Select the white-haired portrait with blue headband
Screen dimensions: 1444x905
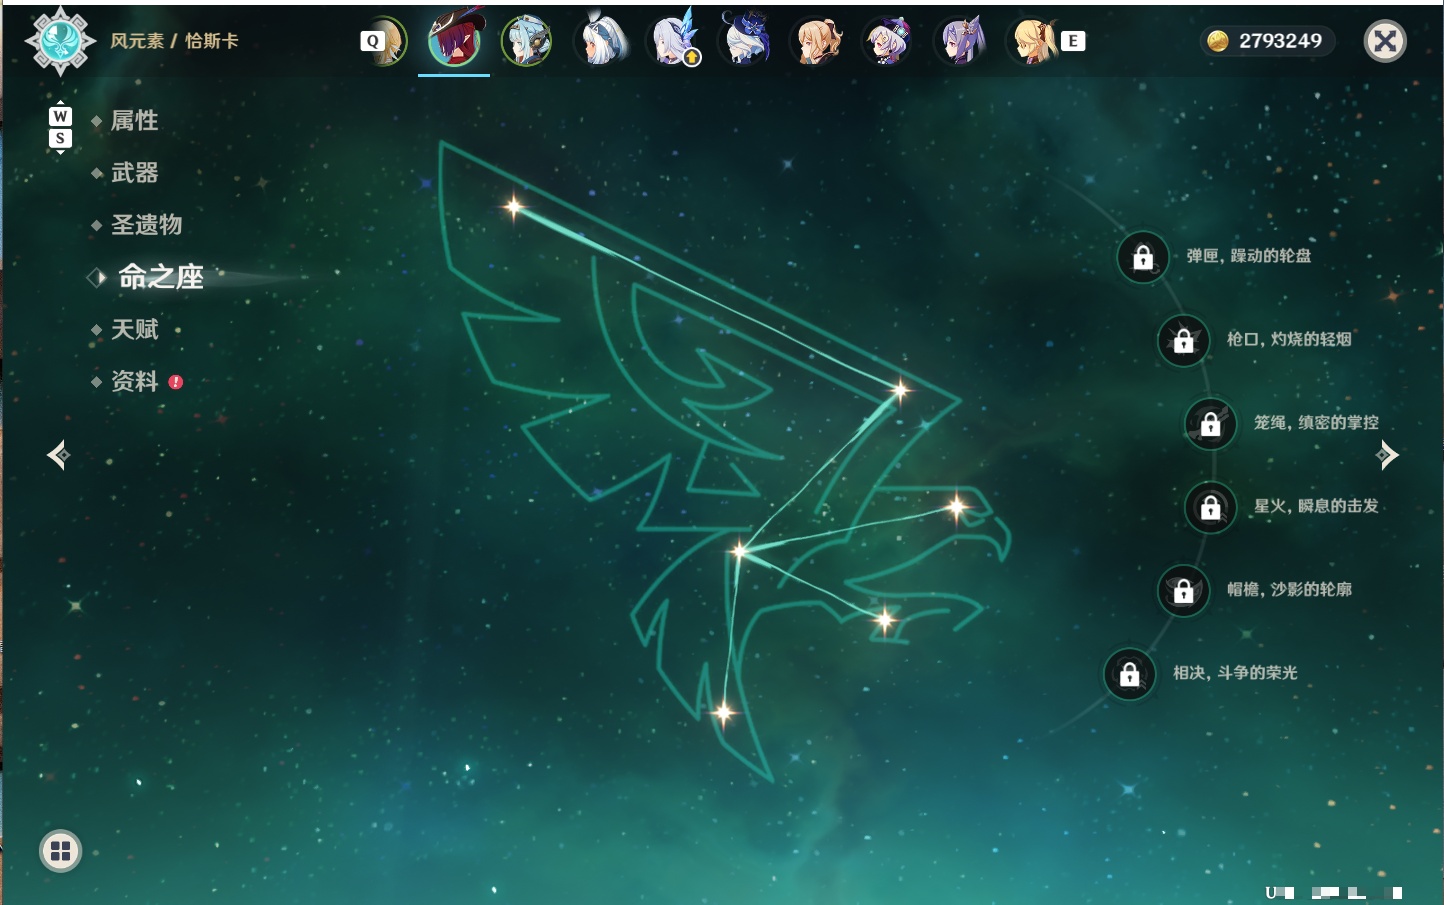[601, 42]
